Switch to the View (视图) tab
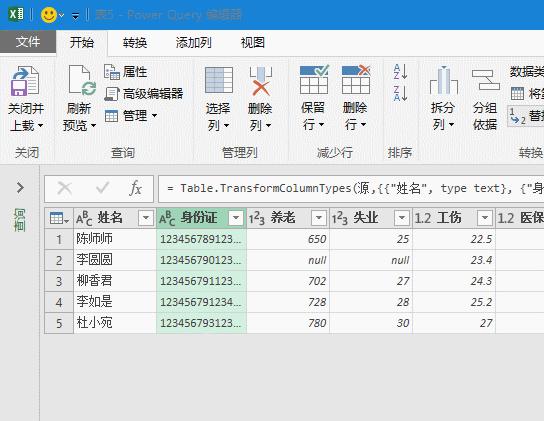 click(253, 43)
